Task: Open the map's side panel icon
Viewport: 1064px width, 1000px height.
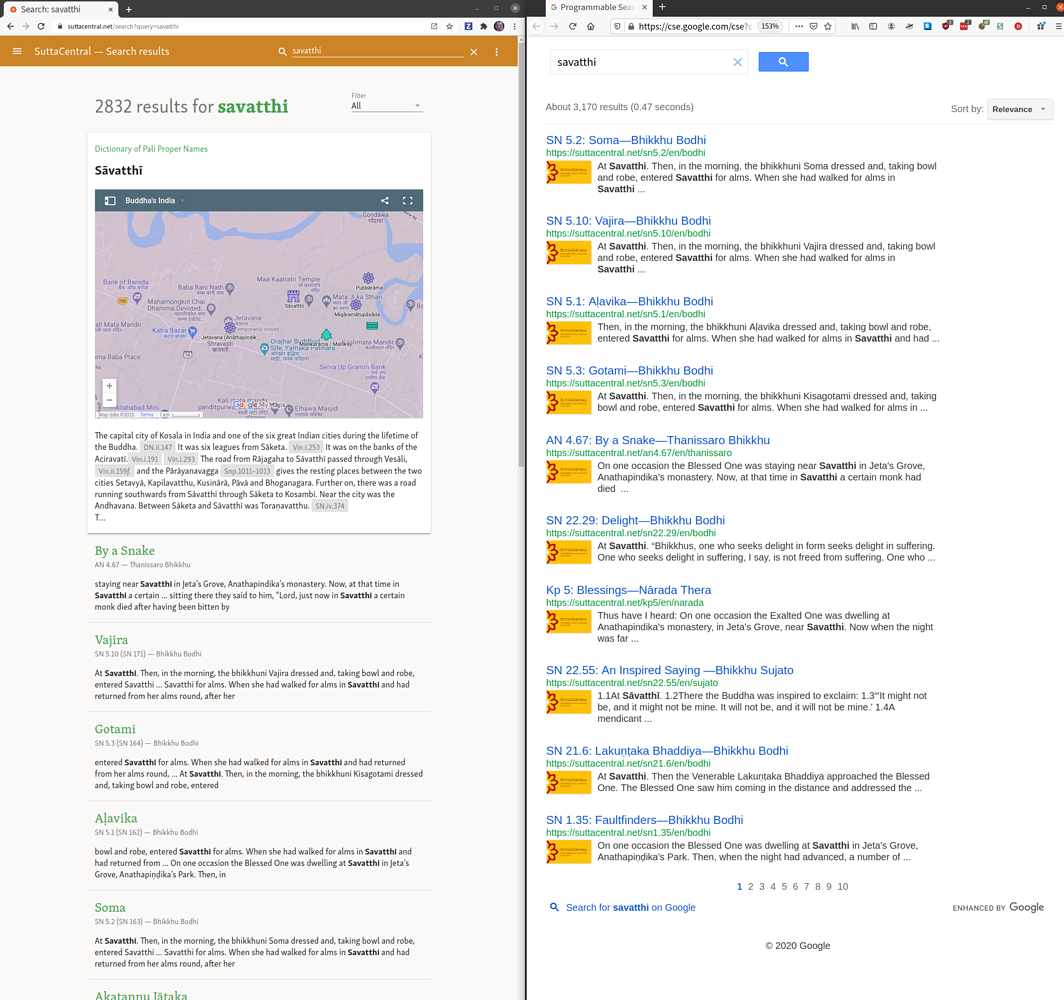Action: [111, 200]
